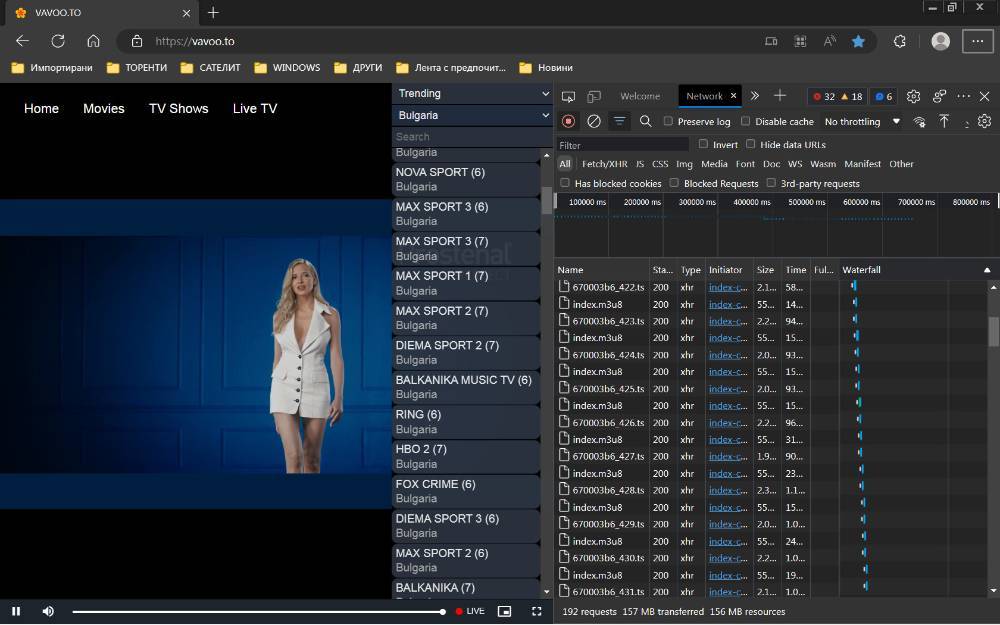Clear the network log

click(594, 121)
